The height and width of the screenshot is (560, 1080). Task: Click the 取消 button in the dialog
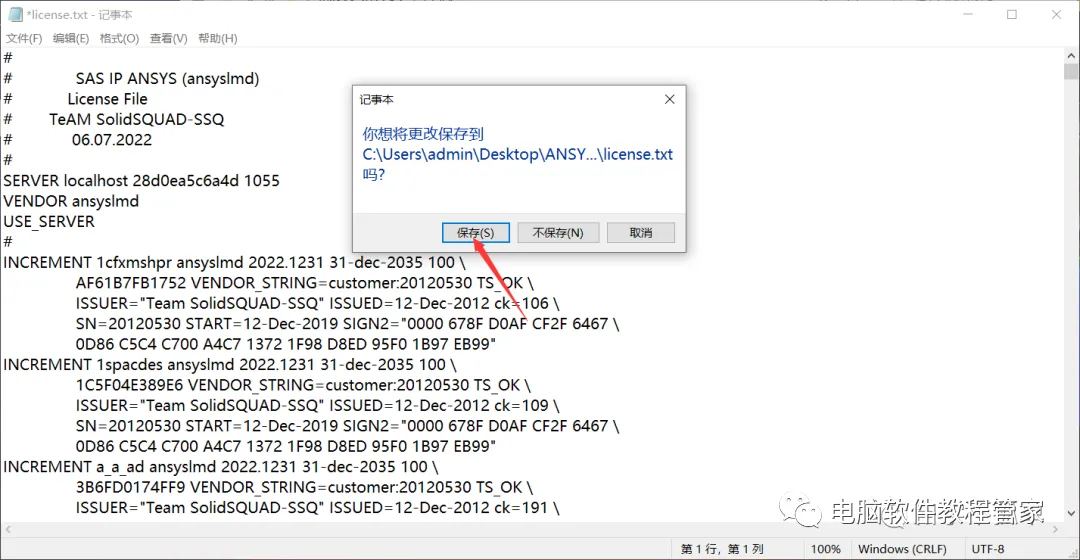(641, 233)
